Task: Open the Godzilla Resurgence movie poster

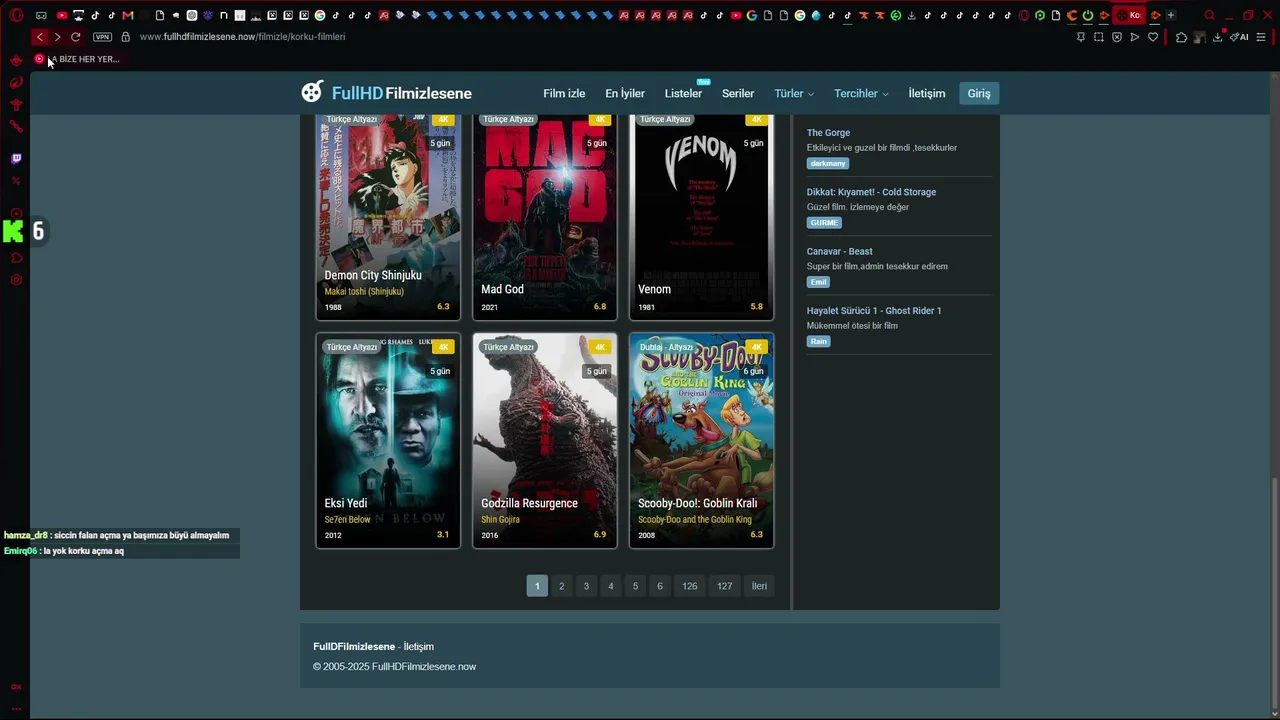Action: 545,441
